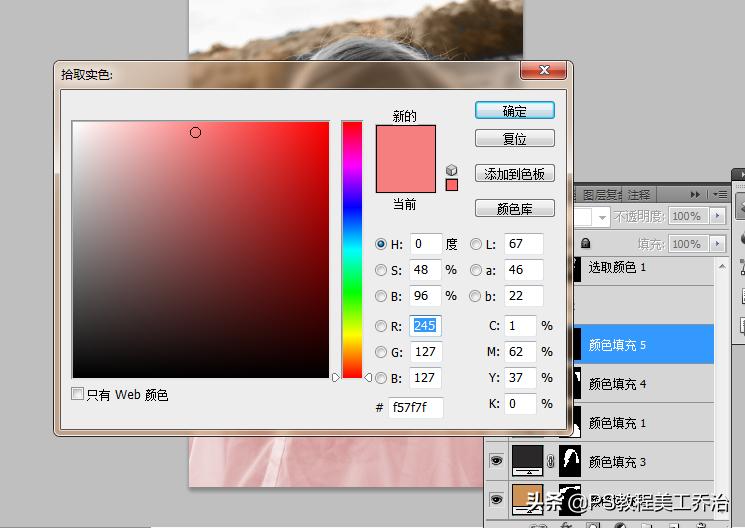Click a rainbow position on the vertical hue slider
The image size is (745, 528).
click(352, 250)
